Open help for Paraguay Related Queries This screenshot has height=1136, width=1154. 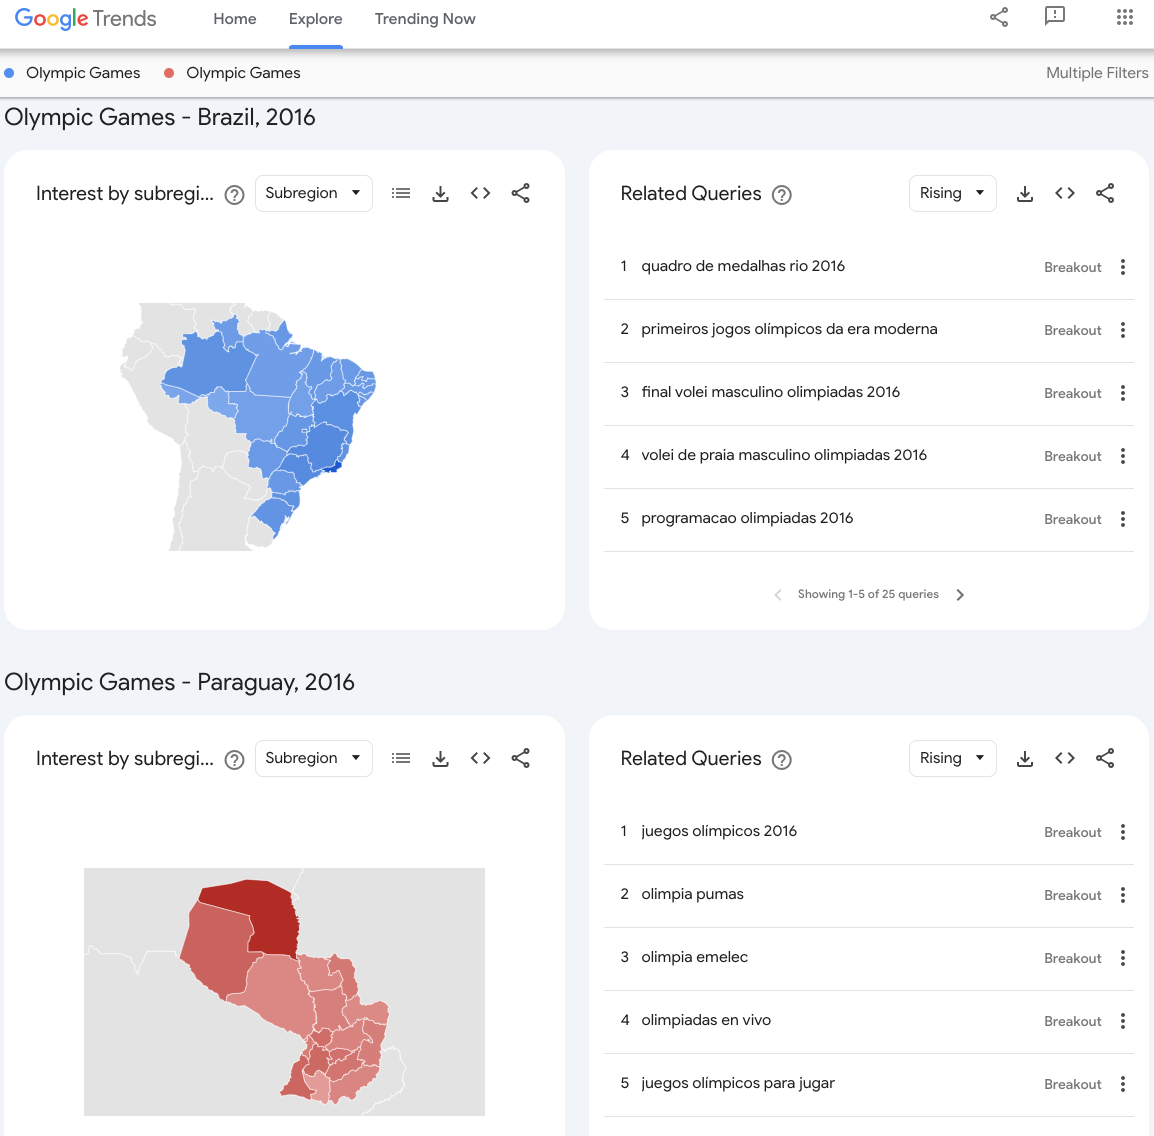[782, 760]
